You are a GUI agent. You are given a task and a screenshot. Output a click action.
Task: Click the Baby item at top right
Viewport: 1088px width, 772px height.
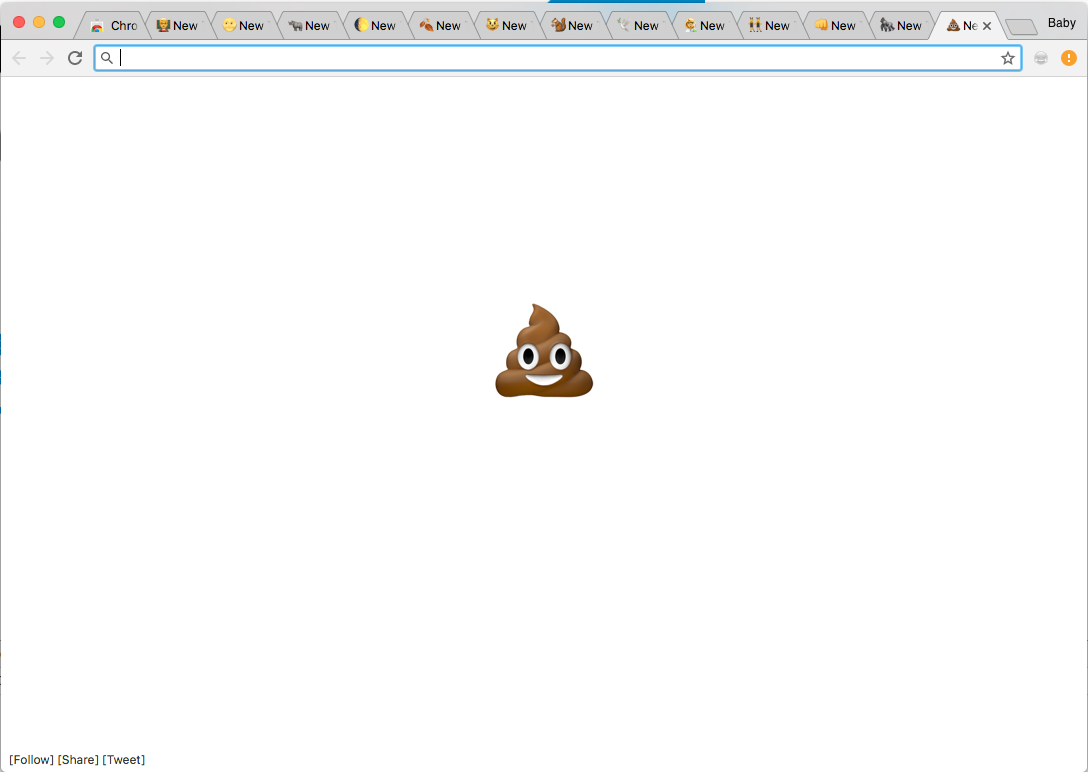(1060, 22)
